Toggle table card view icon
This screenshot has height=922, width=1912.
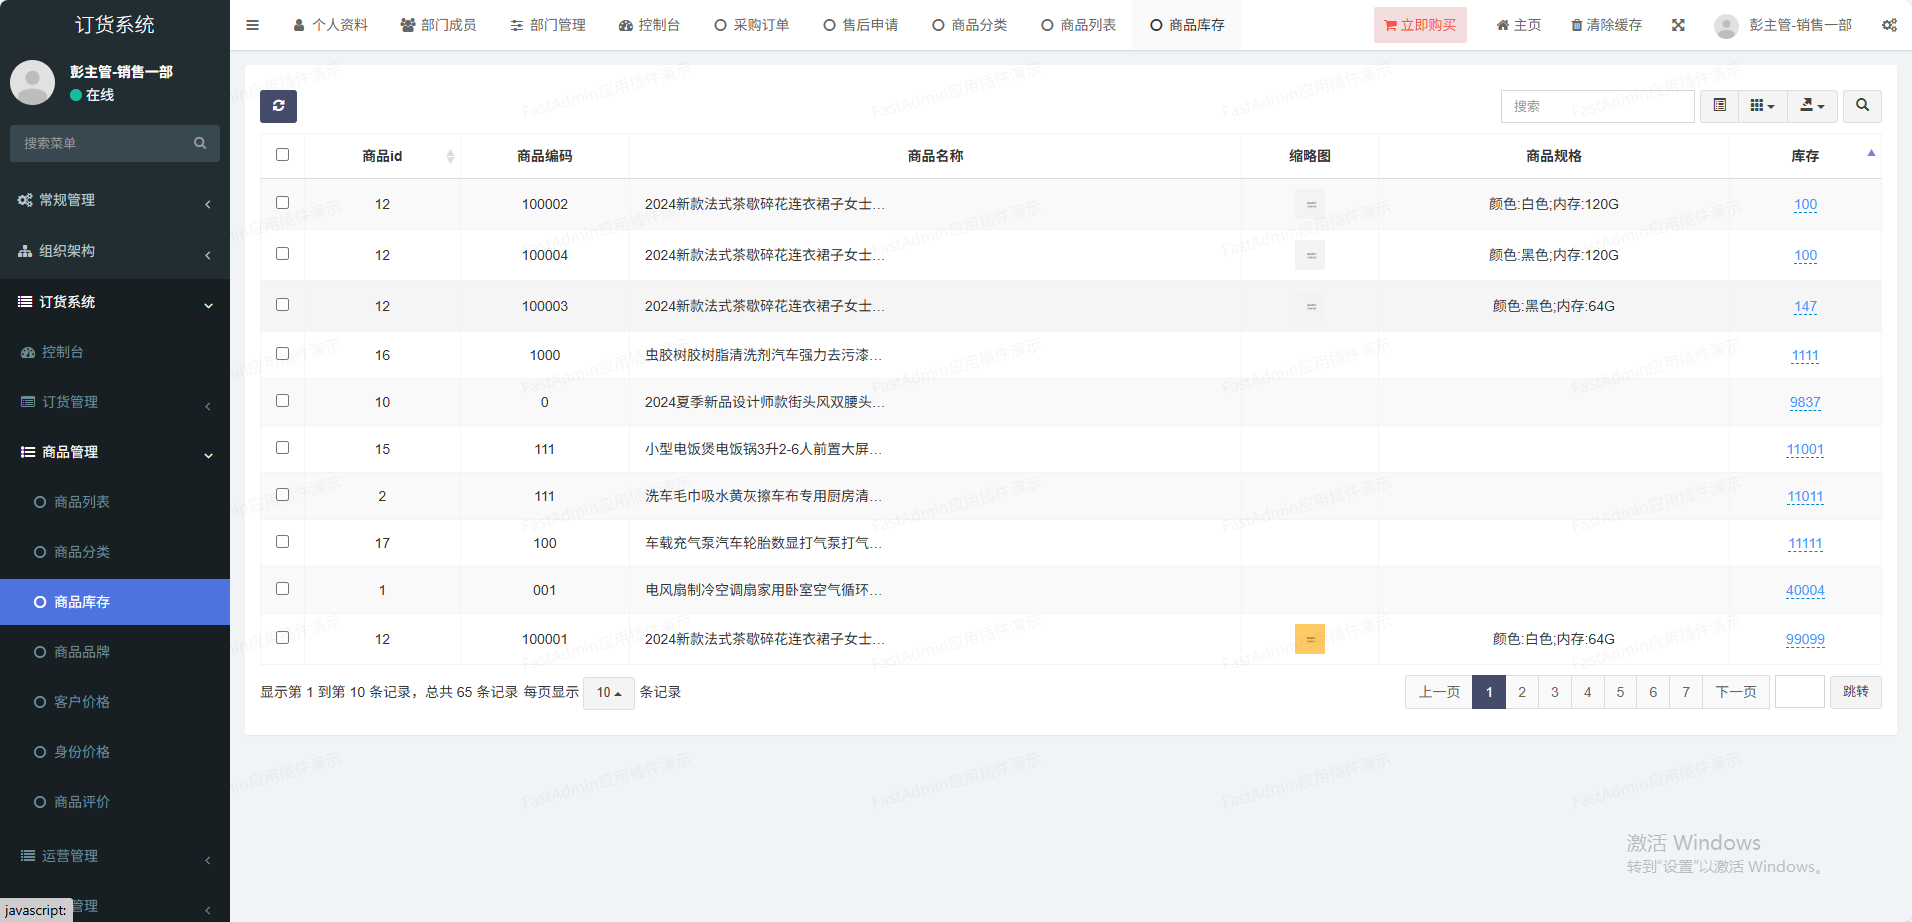[x=1719, y=106]
